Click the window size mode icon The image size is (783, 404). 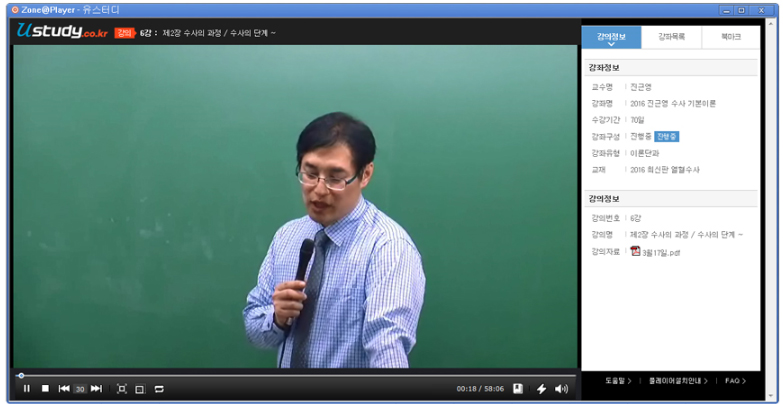140,388
